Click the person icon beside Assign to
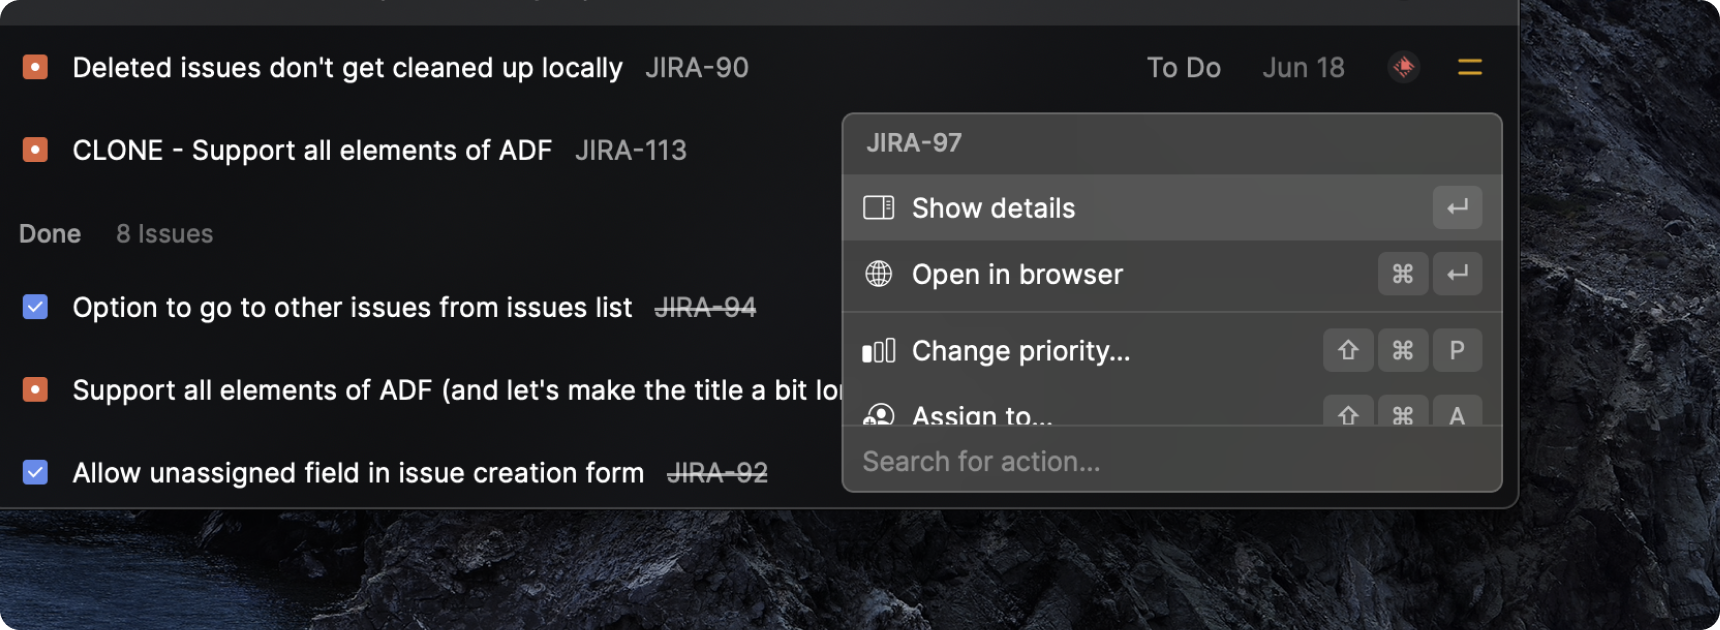Viewport: 1720px width, 630px height. [x=878, y=414]
